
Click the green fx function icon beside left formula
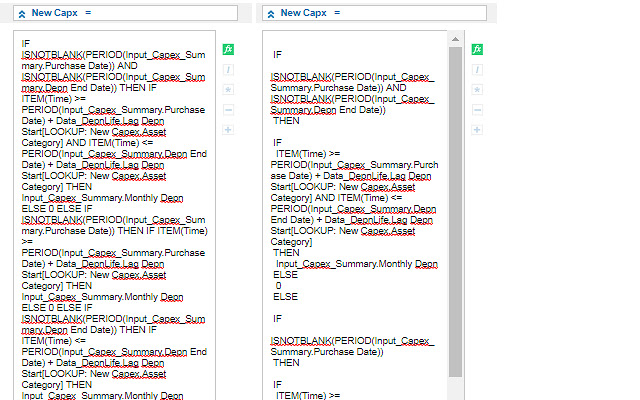(x=228, y=49)
